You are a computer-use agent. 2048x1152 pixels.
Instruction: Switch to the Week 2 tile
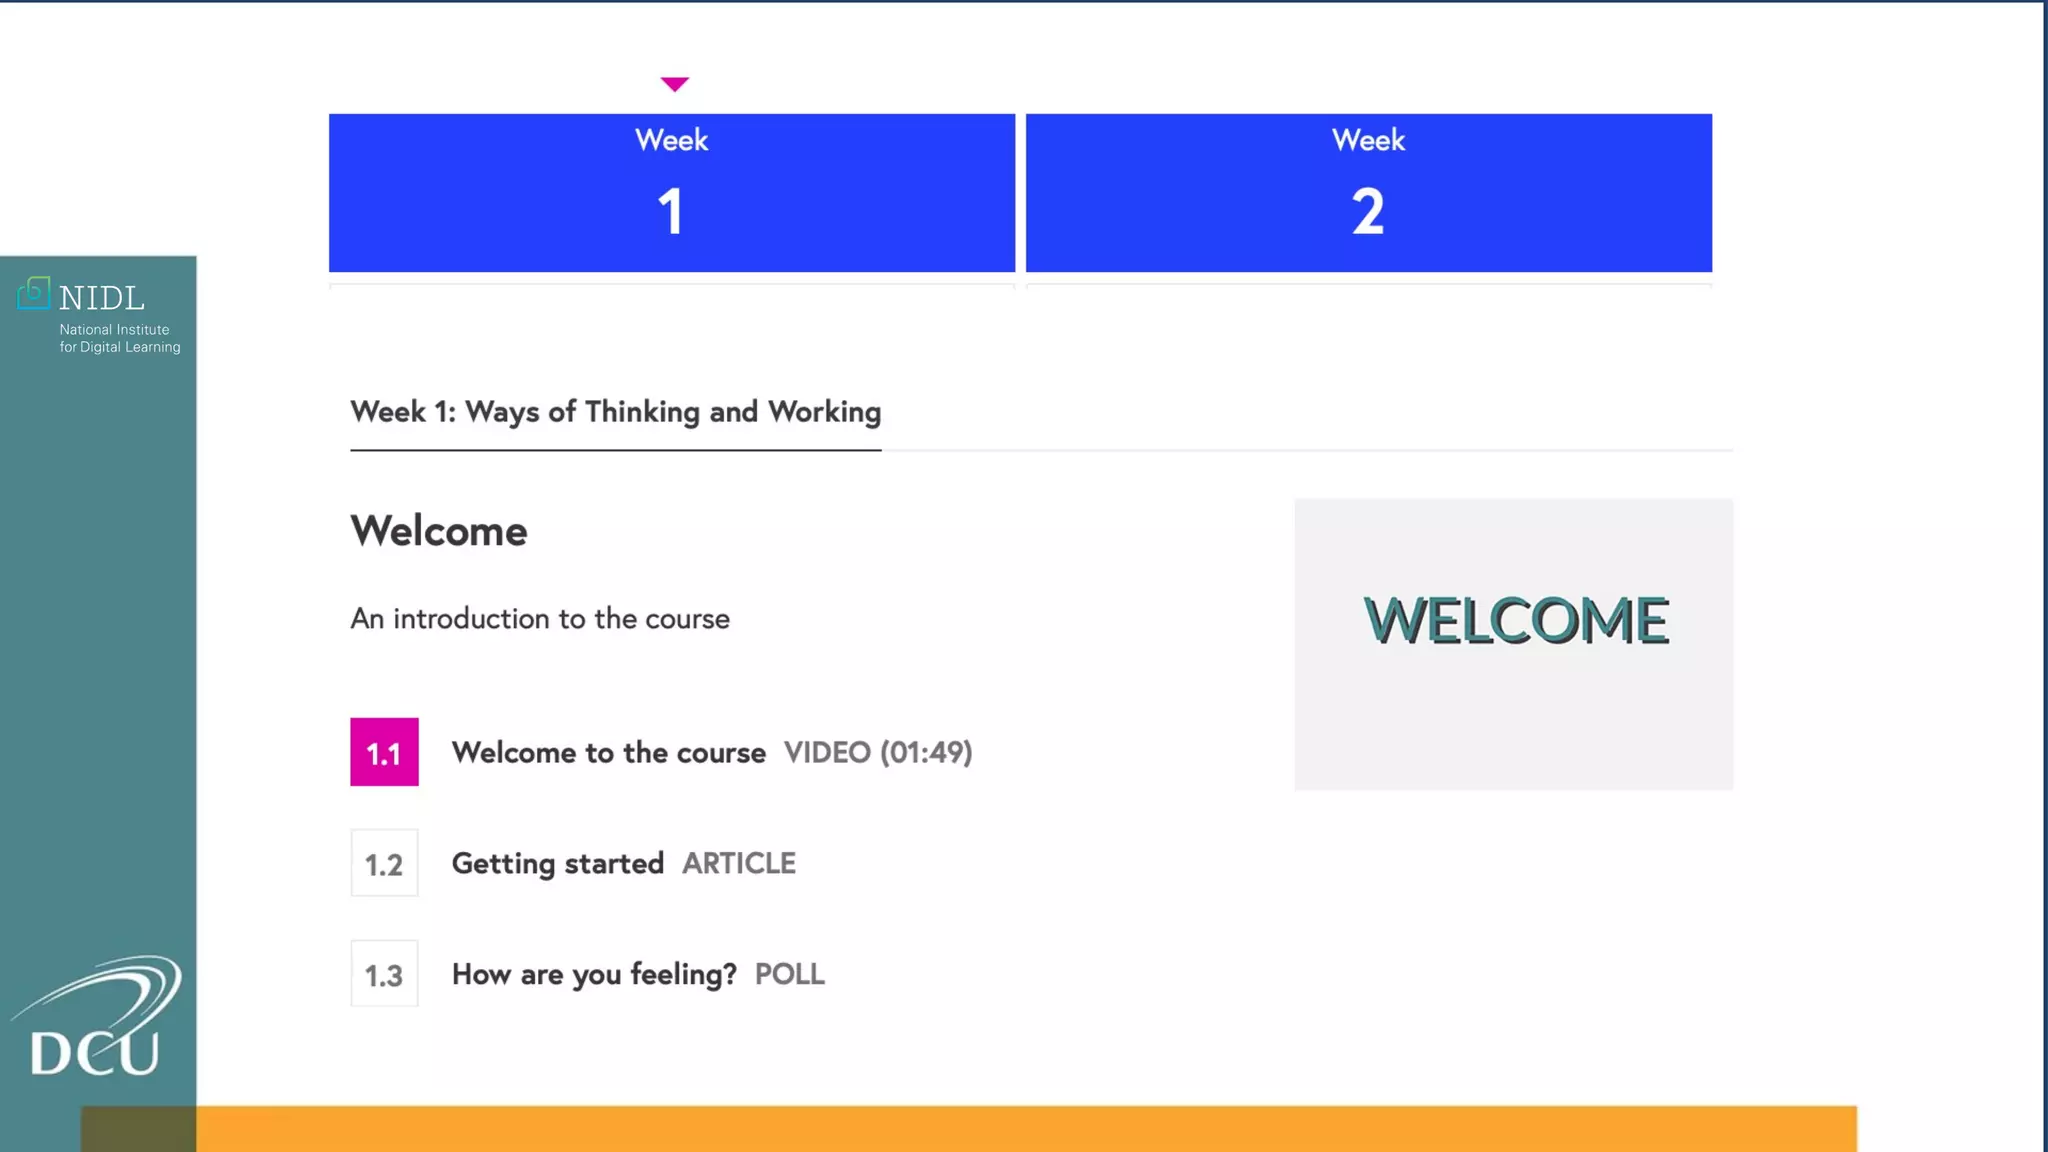pos(1368,192)
